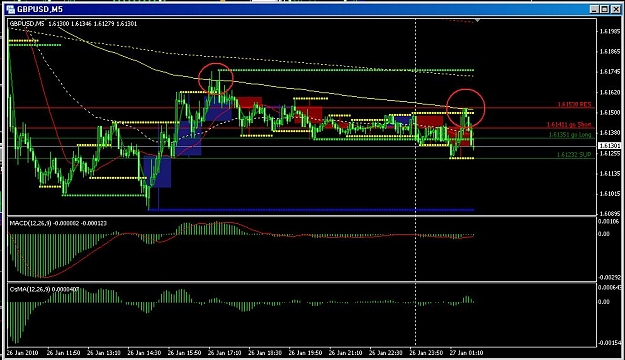Image resolution: width=625 pixels, height=360 pixels.
Task: Click the 1.61380 price scale value
Action: coord(610,132)
